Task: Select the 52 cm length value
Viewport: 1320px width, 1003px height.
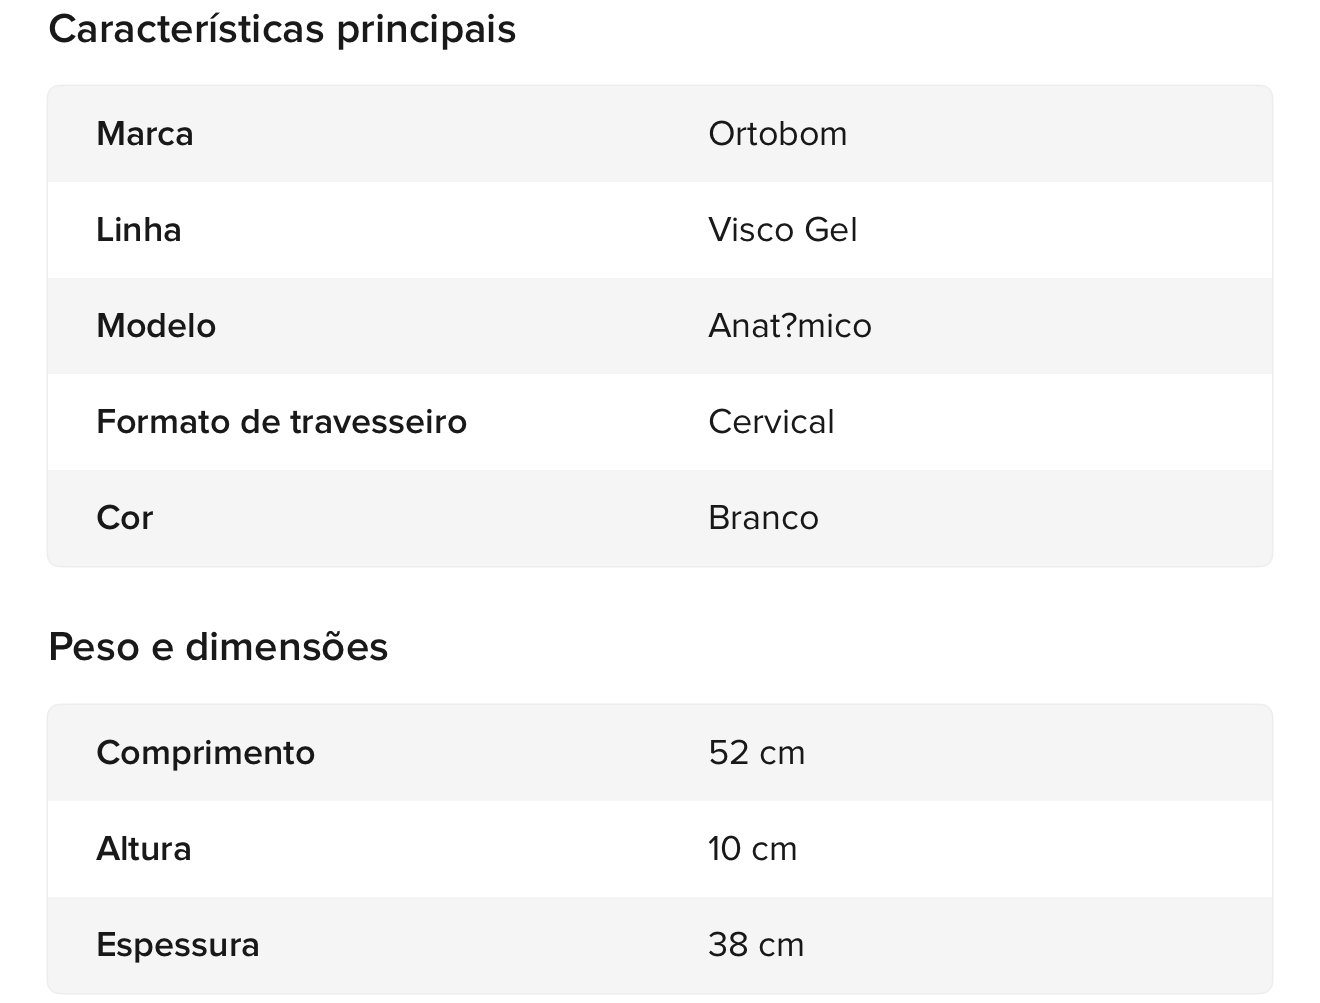Action: 756,753
